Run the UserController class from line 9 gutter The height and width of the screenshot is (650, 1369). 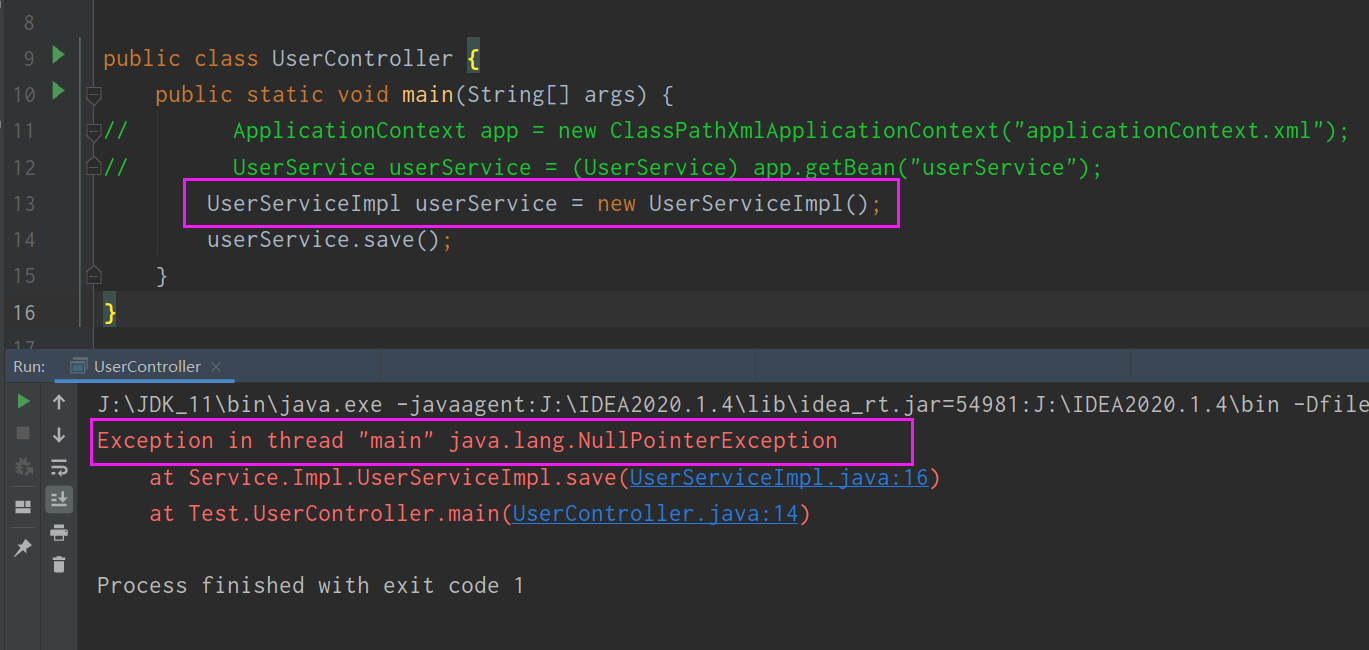click(58, 55)
